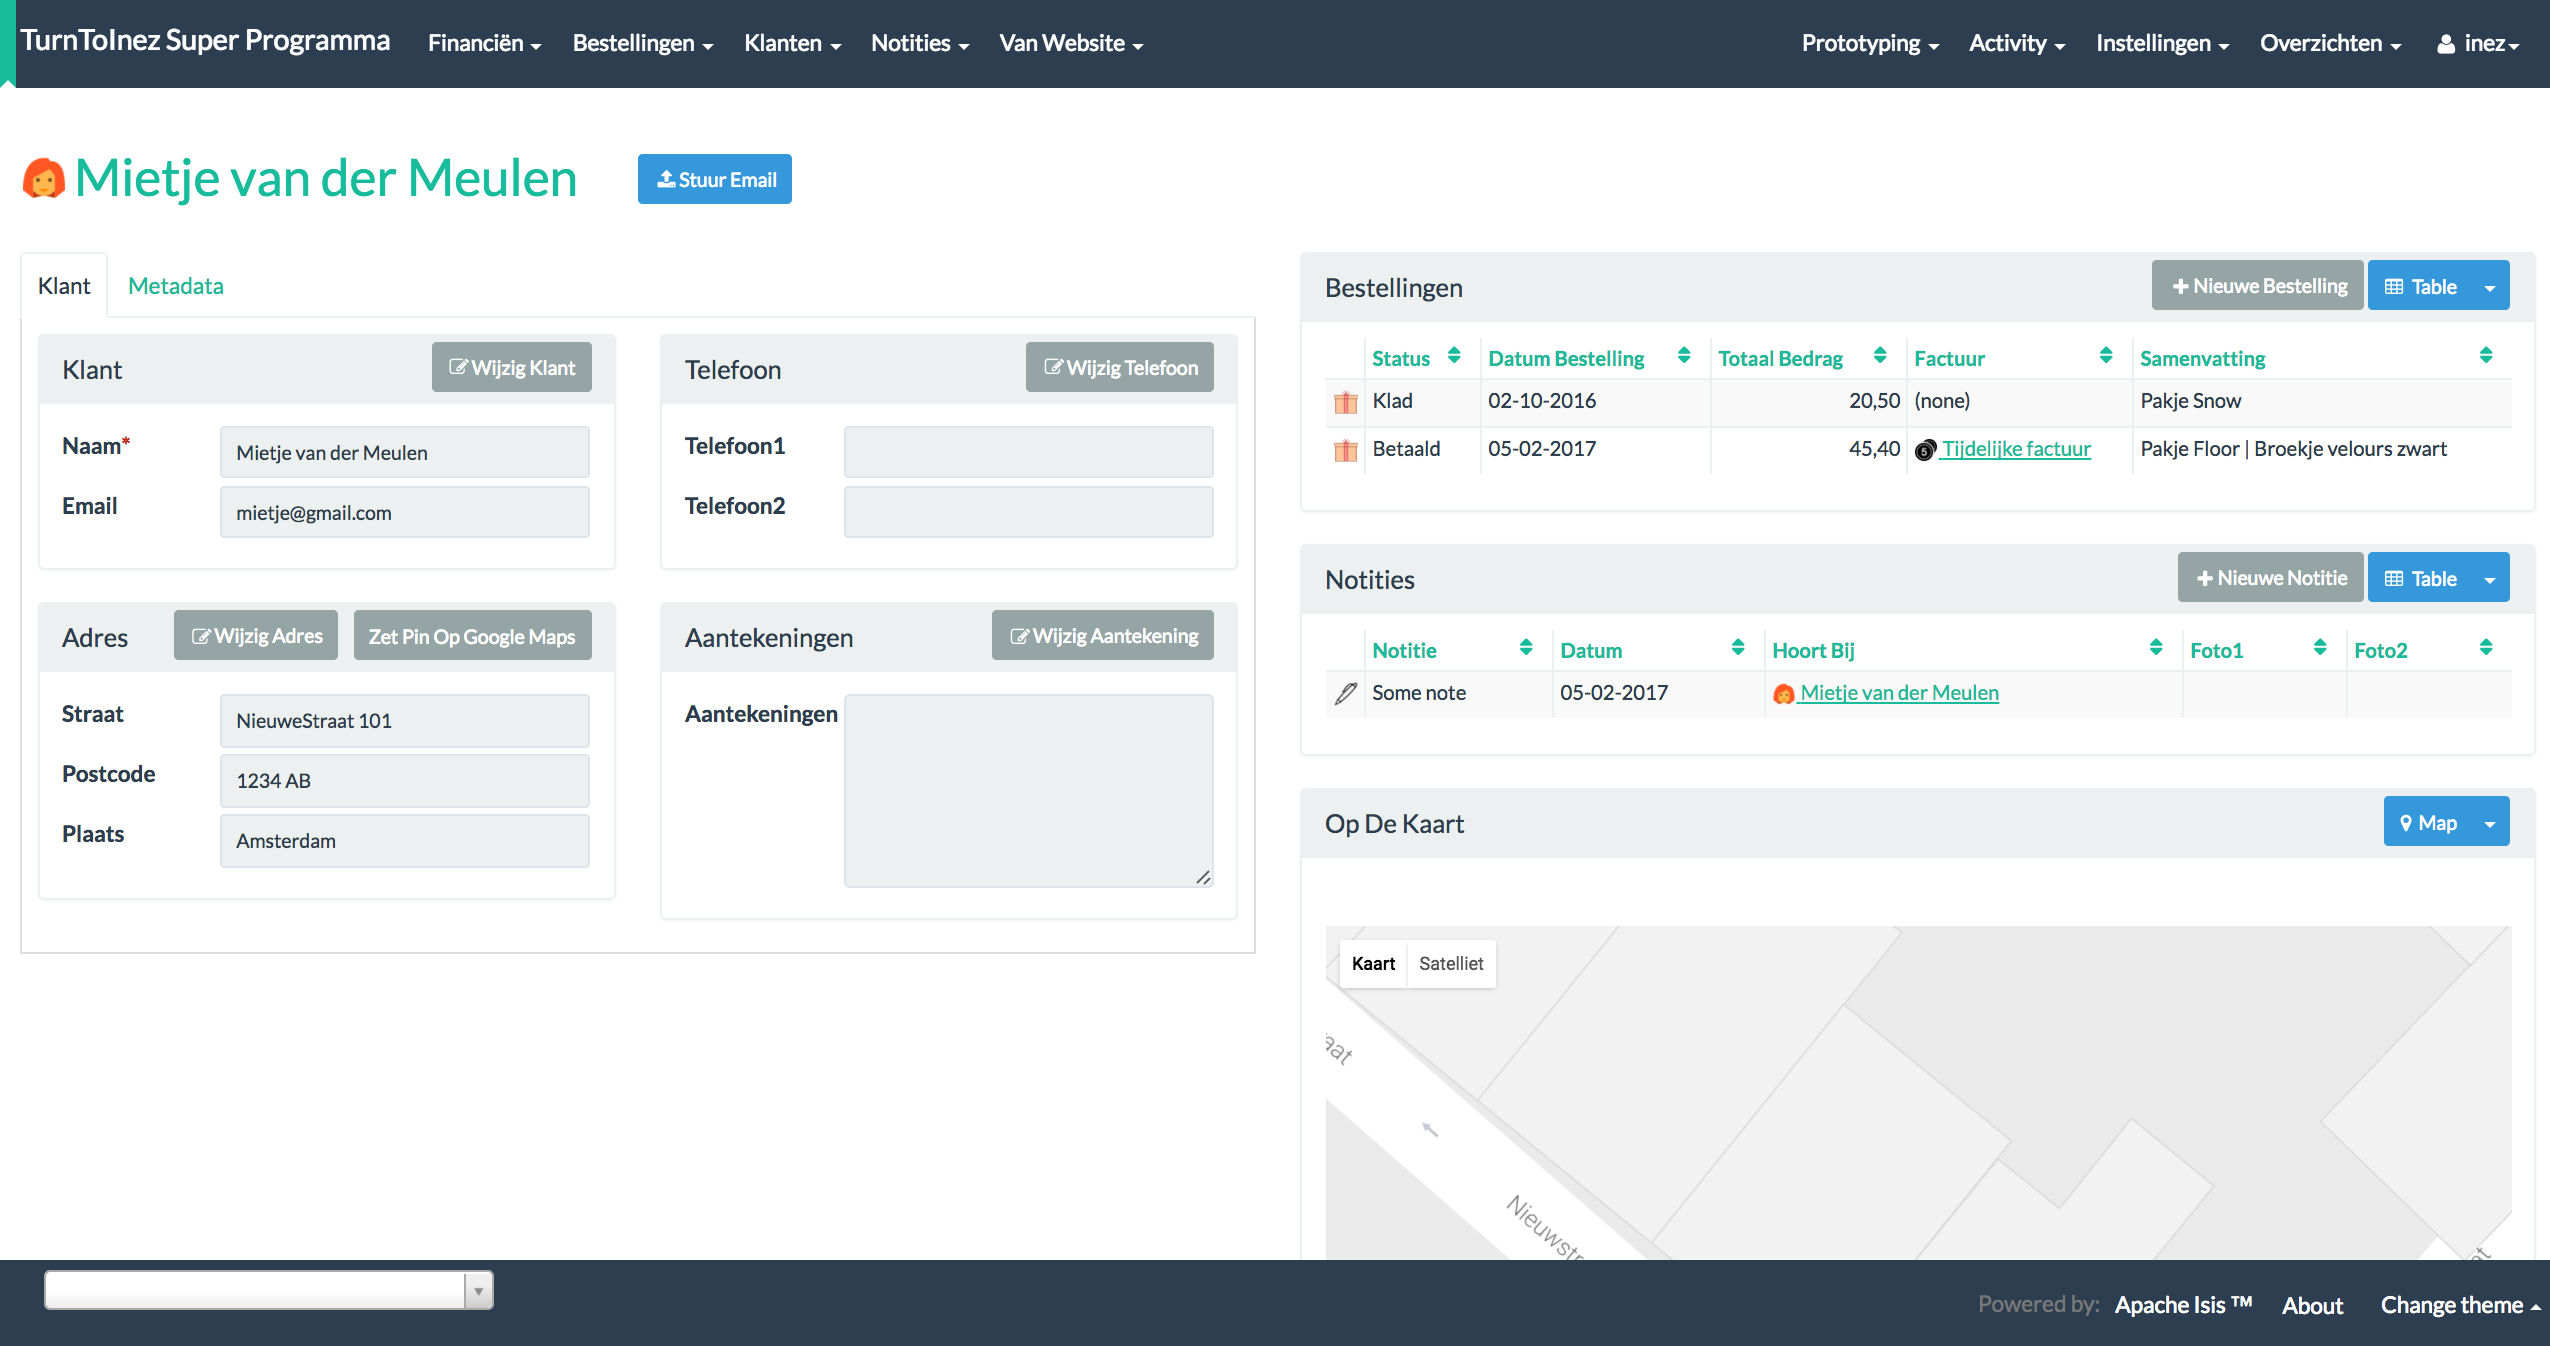Switch the map to Satelliet view
The image size is (2550, 1346).
point(1451,964)
